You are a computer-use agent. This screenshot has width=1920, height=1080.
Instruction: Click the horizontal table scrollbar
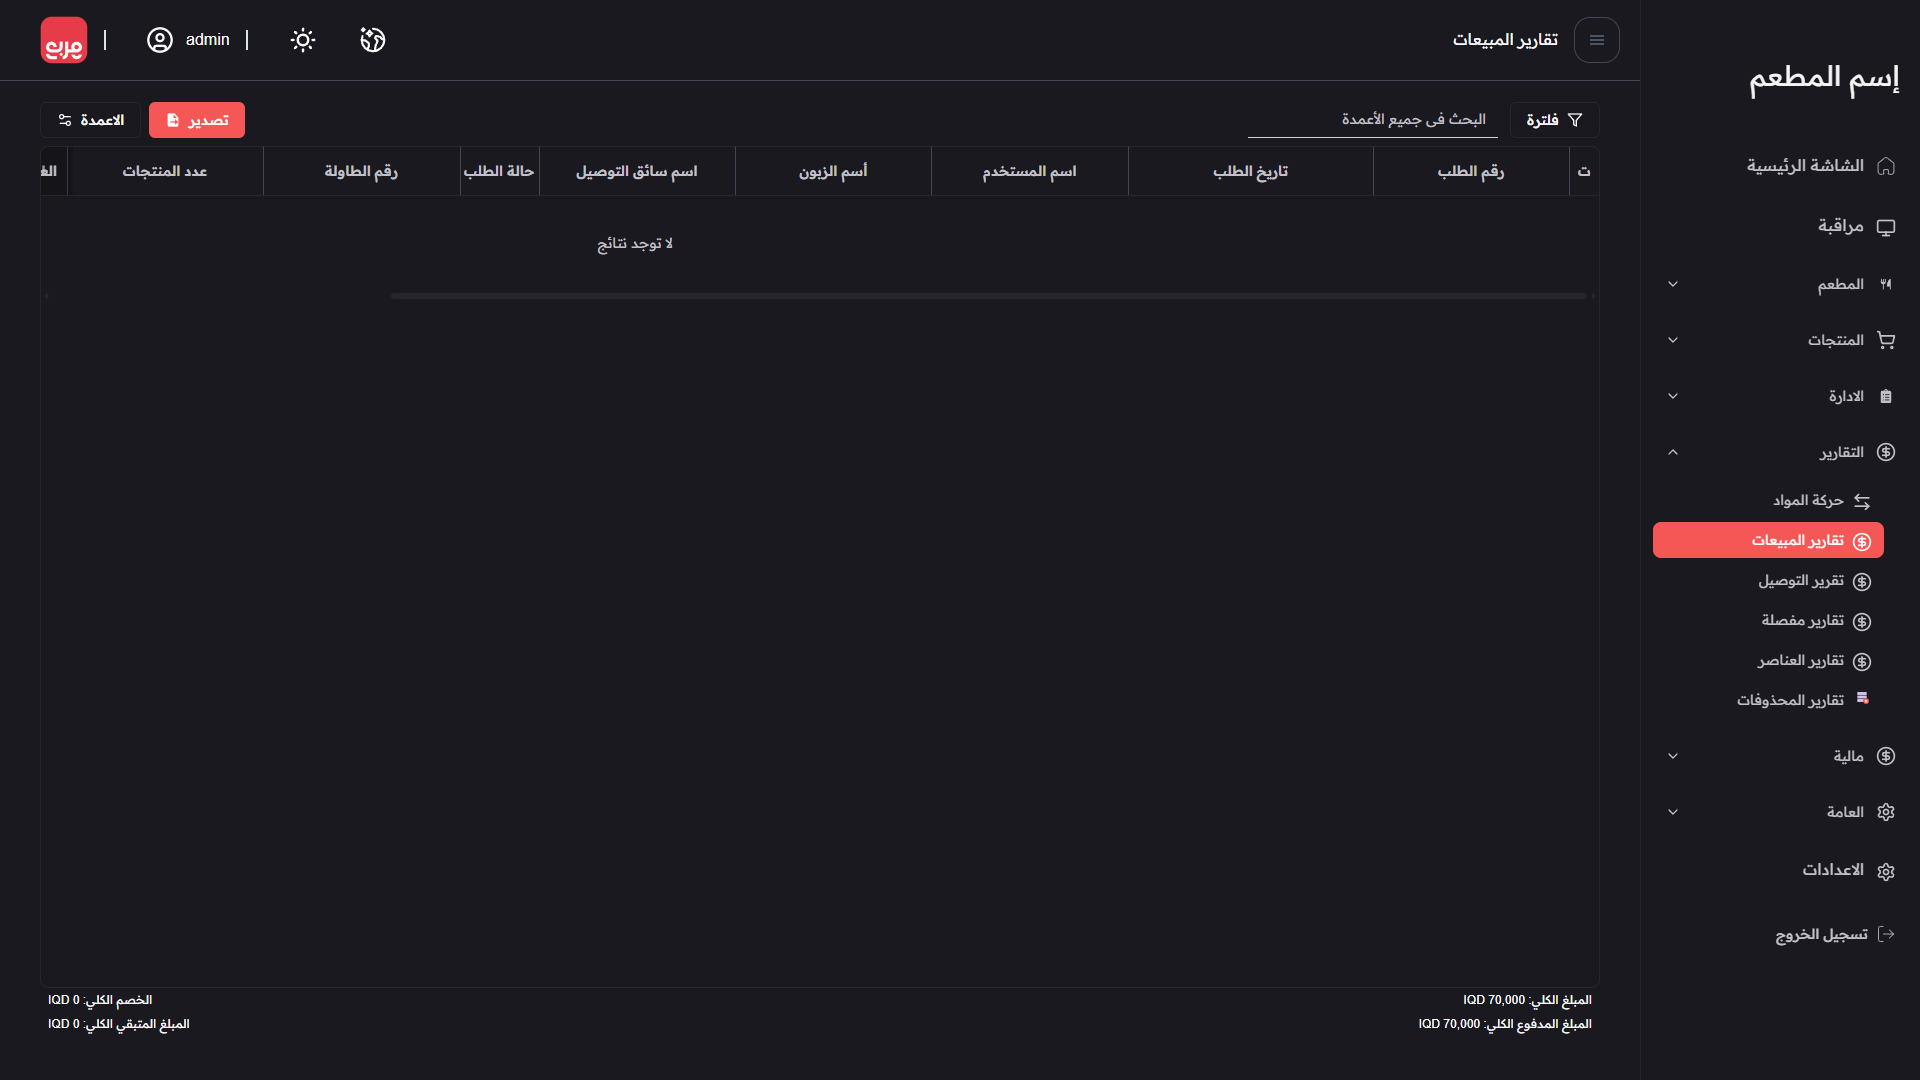(x=988, y=296)
